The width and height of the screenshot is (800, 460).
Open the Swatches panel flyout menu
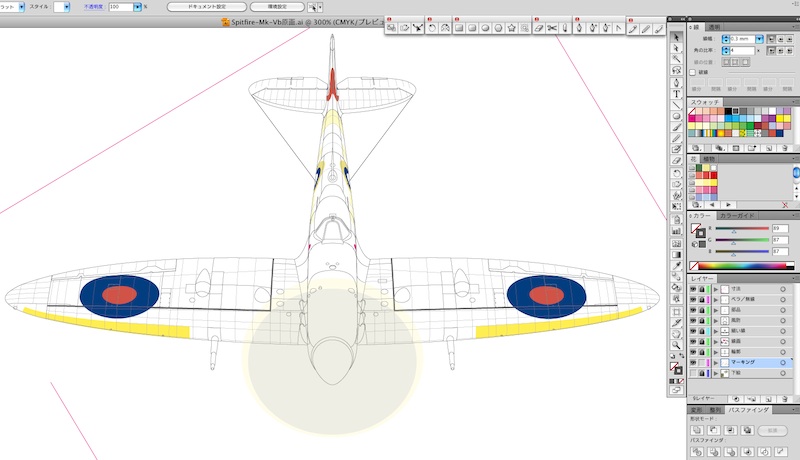pos(796,102)
